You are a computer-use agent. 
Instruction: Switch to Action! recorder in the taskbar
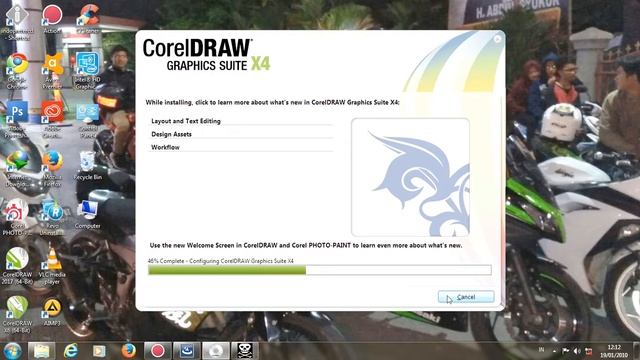(158, 351)
